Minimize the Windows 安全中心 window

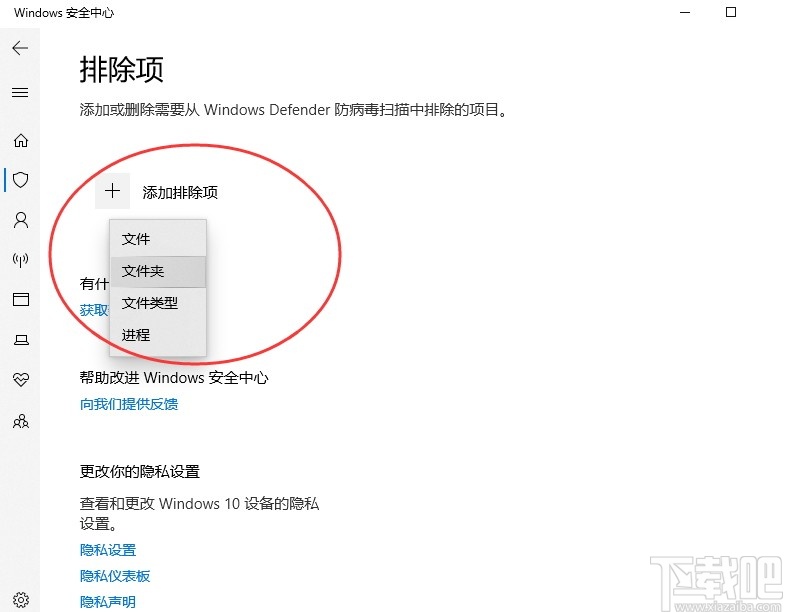pyautogui.click(x=685, y=12)
